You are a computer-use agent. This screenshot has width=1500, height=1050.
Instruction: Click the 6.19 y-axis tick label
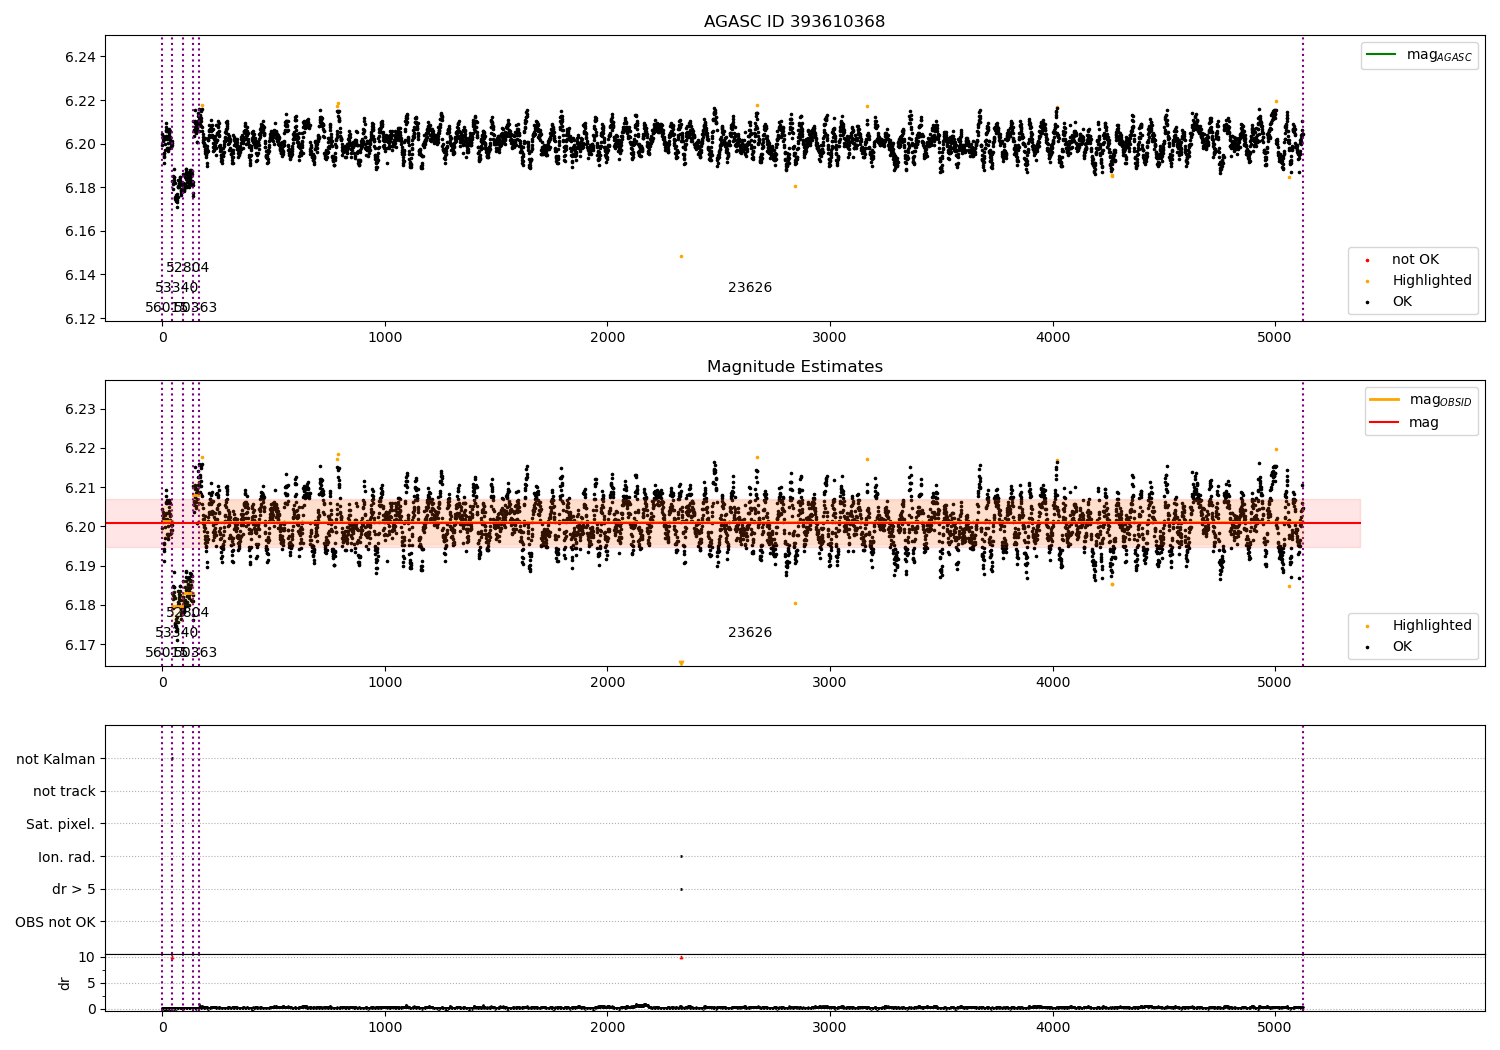point(80,566)
